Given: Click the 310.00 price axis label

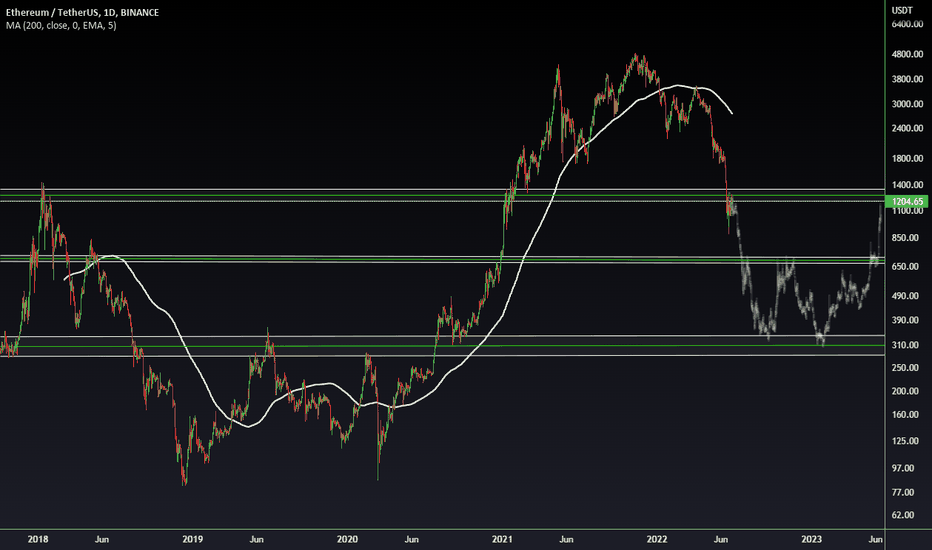Looking at the screenshot, I should pos(907,345).
